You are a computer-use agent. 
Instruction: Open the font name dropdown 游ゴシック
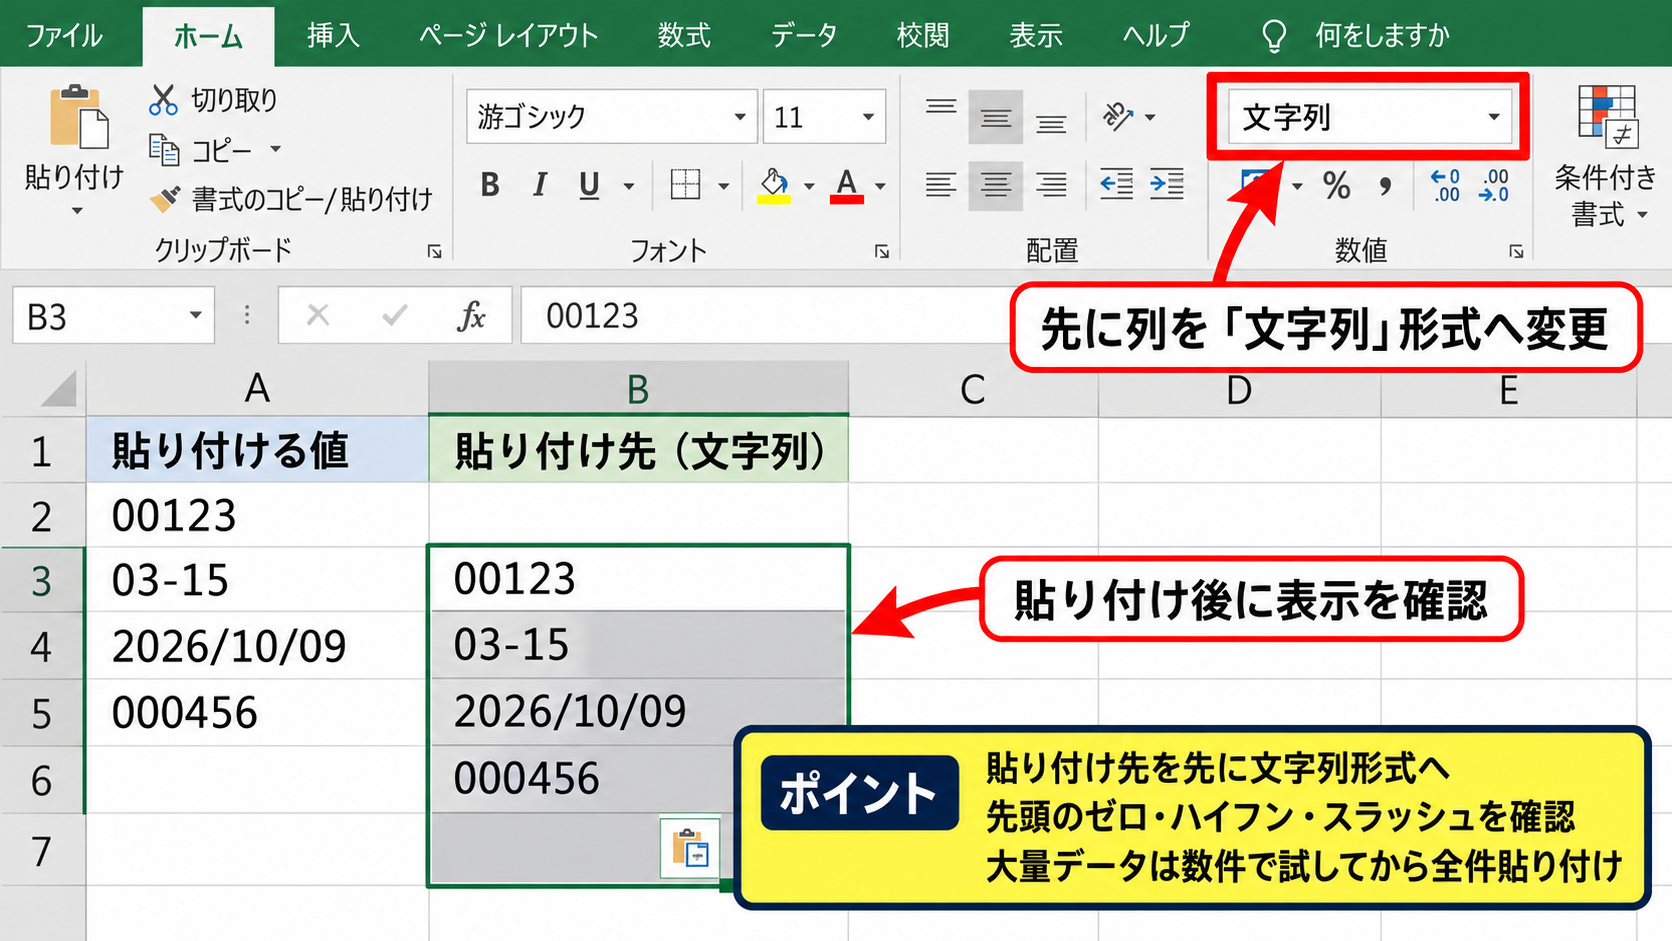740,117
